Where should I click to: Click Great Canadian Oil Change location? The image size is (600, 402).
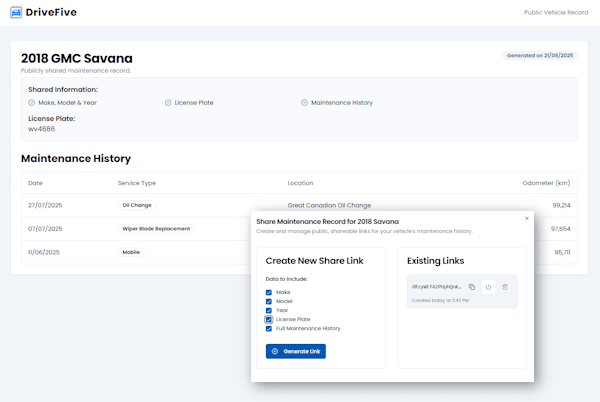(329, 205)
